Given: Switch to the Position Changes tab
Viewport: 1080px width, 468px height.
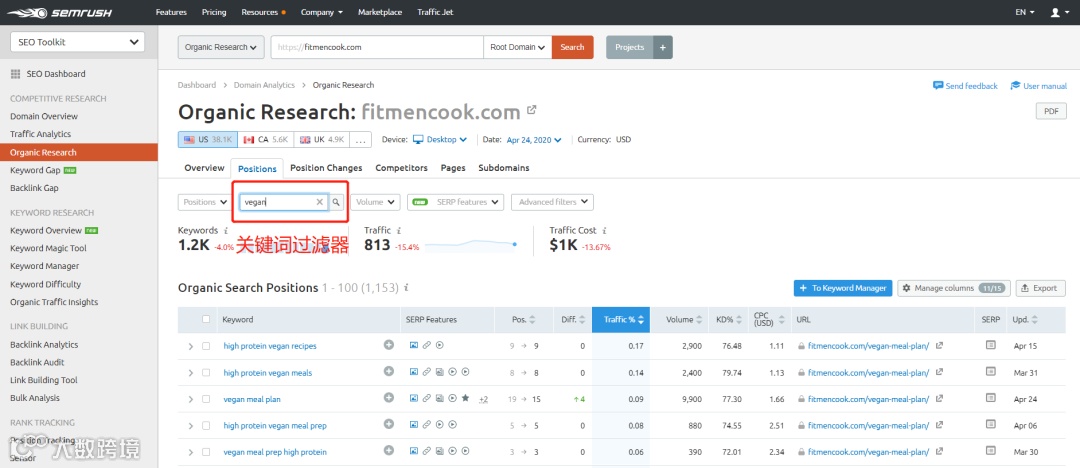Looking at the screenshot, I should [326, 167].
